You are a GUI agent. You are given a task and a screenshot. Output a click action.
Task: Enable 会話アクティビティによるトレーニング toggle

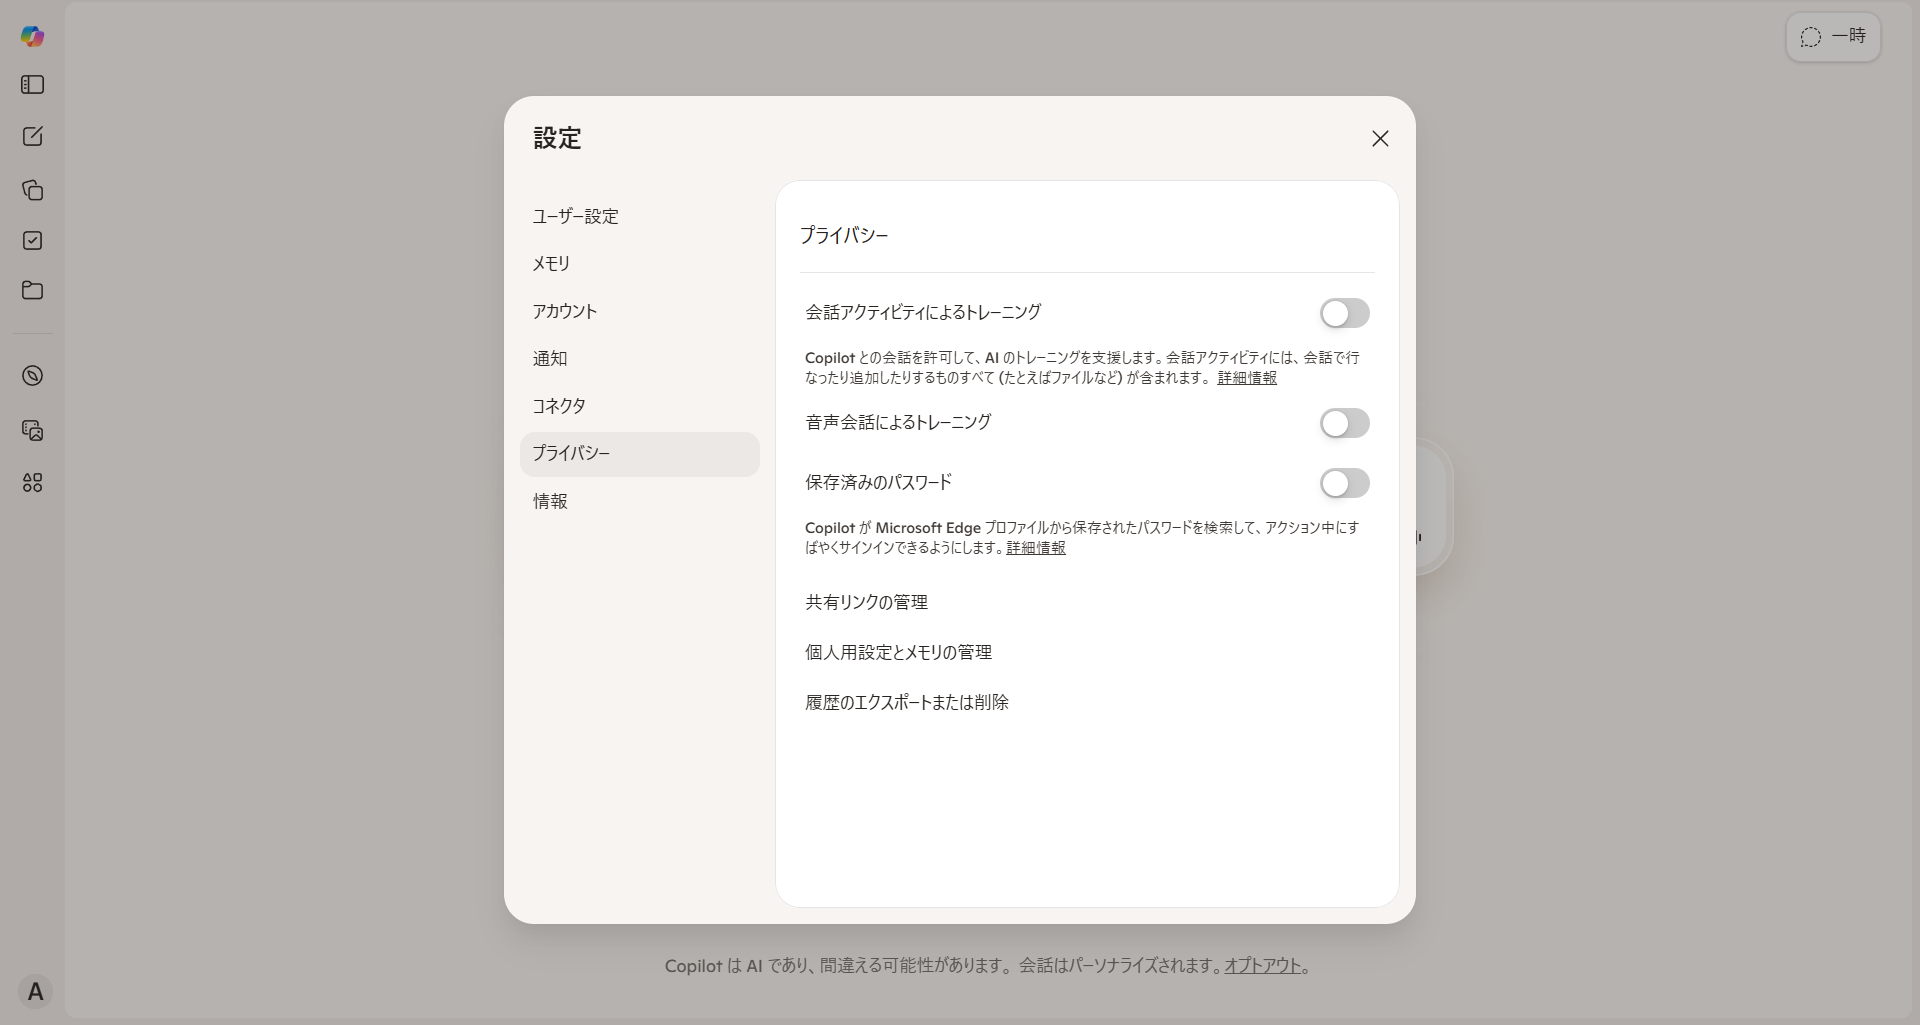(1344, 313)
